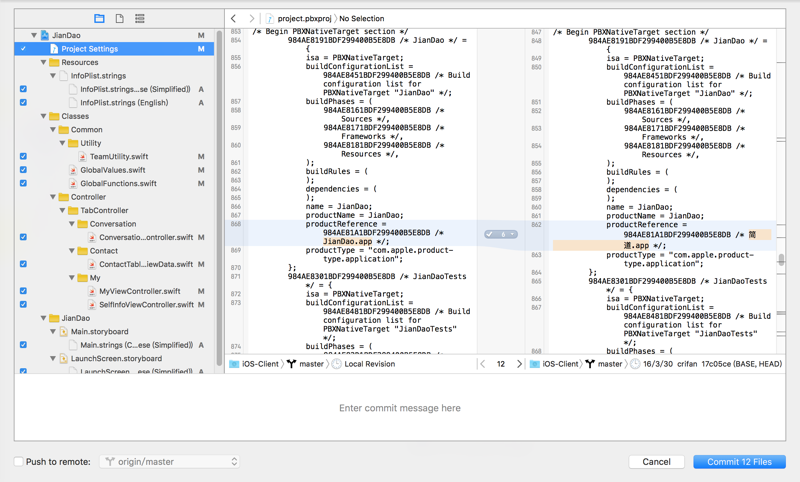
Task: Collapse the Conversation folder
Action: click(x=72, y=224)
